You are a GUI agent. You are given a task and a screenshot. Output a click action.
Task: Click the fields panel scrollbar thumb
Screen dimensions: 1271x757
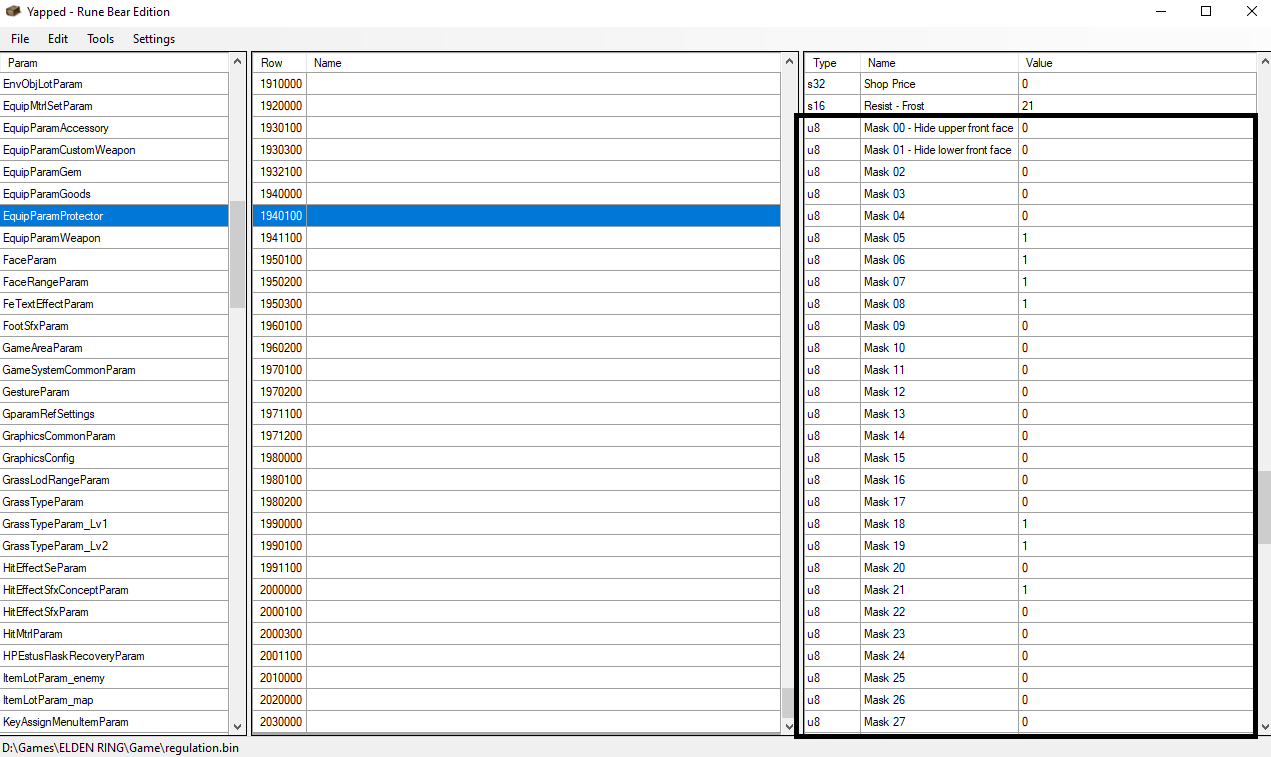(1264, 507)
